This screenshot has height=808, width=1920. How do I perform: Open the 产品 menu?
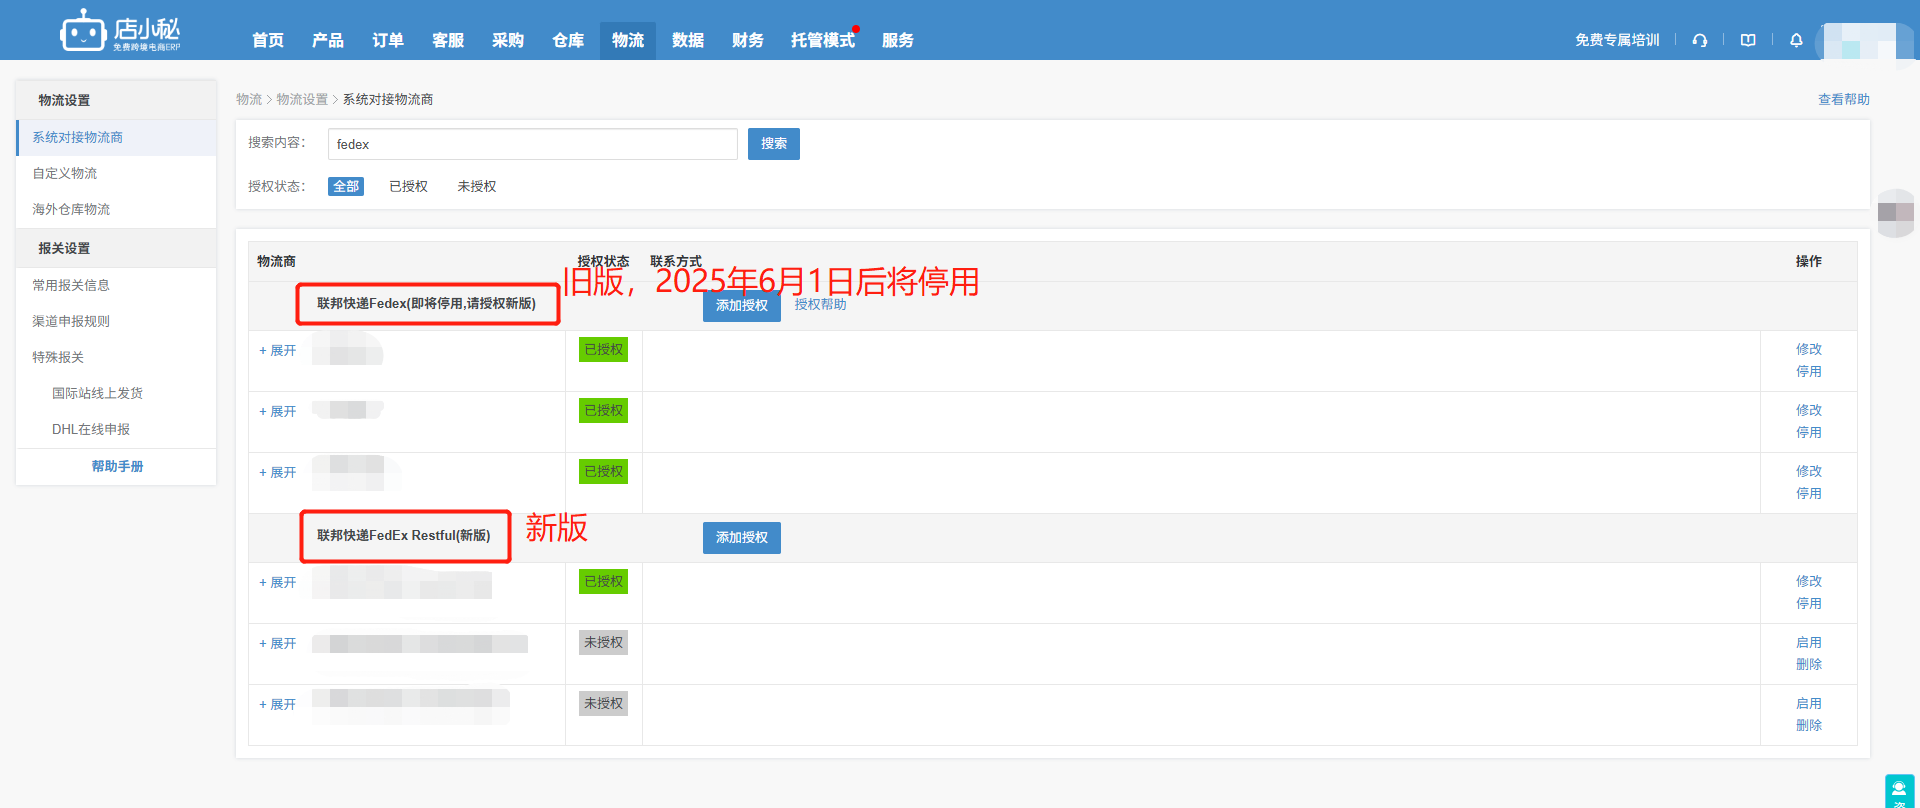(x=328, y=40)
